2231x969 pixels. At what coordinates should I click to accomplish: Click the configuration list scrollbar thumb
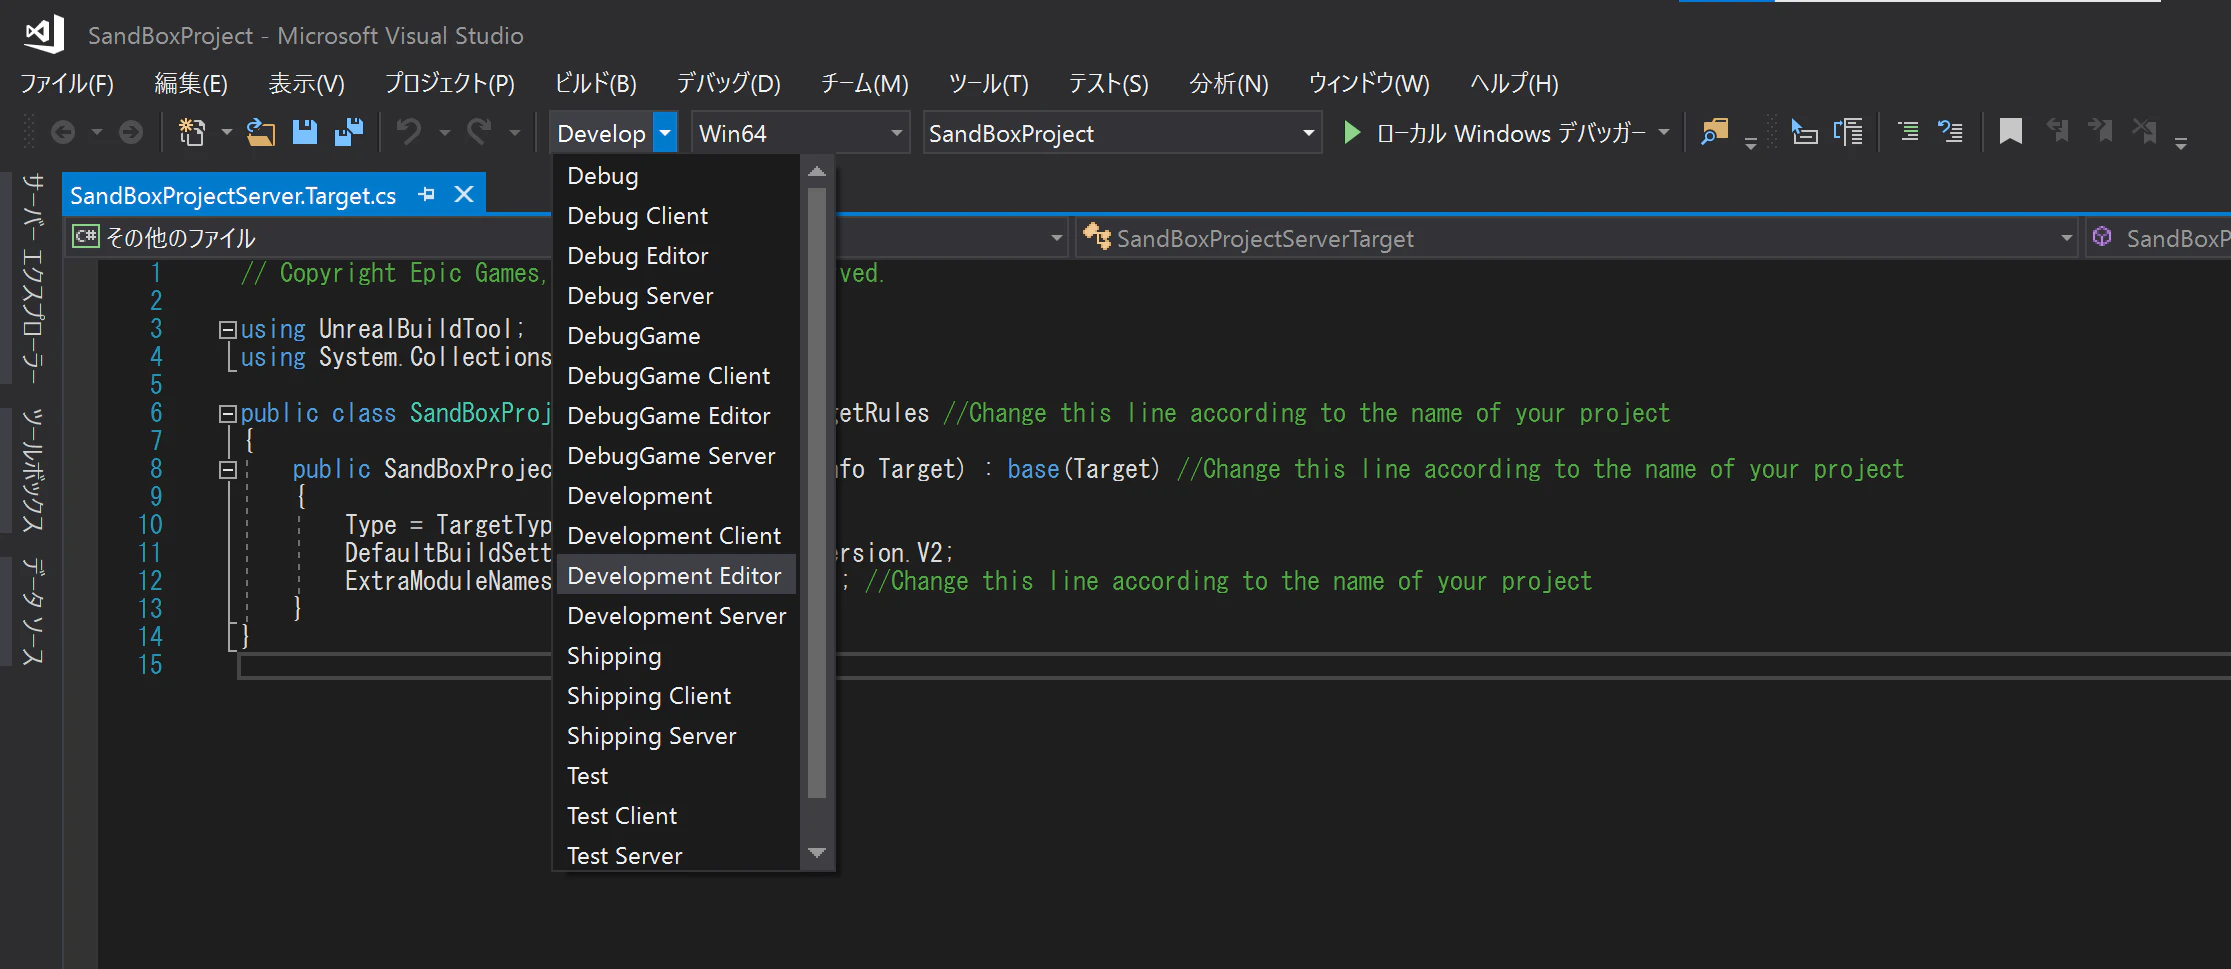click(x=817, y=494)
